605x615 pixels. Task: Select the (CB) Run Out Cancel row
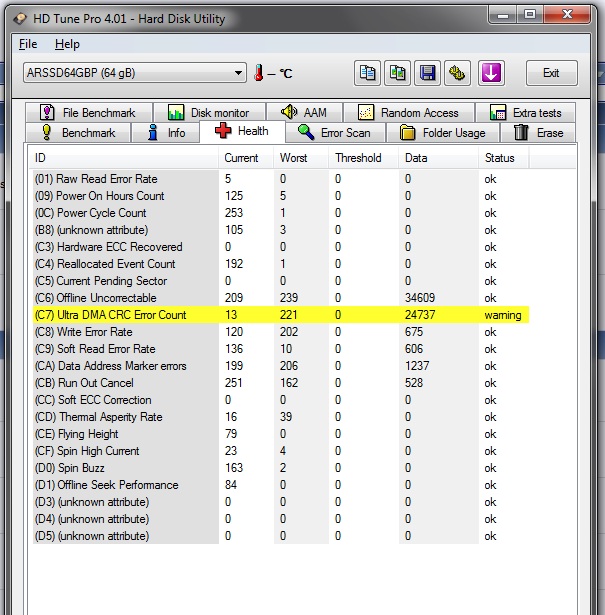[x=281, y=383]
